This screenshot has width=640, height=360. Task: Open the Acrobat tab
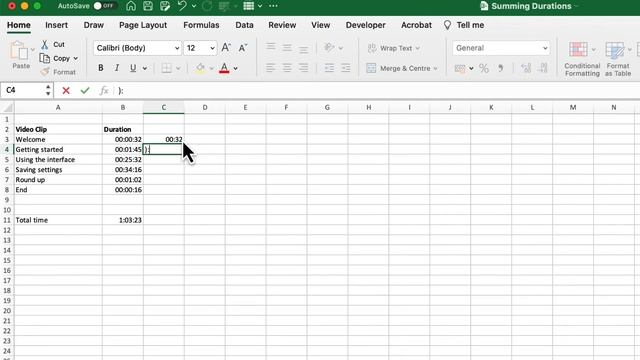(416, 25)
